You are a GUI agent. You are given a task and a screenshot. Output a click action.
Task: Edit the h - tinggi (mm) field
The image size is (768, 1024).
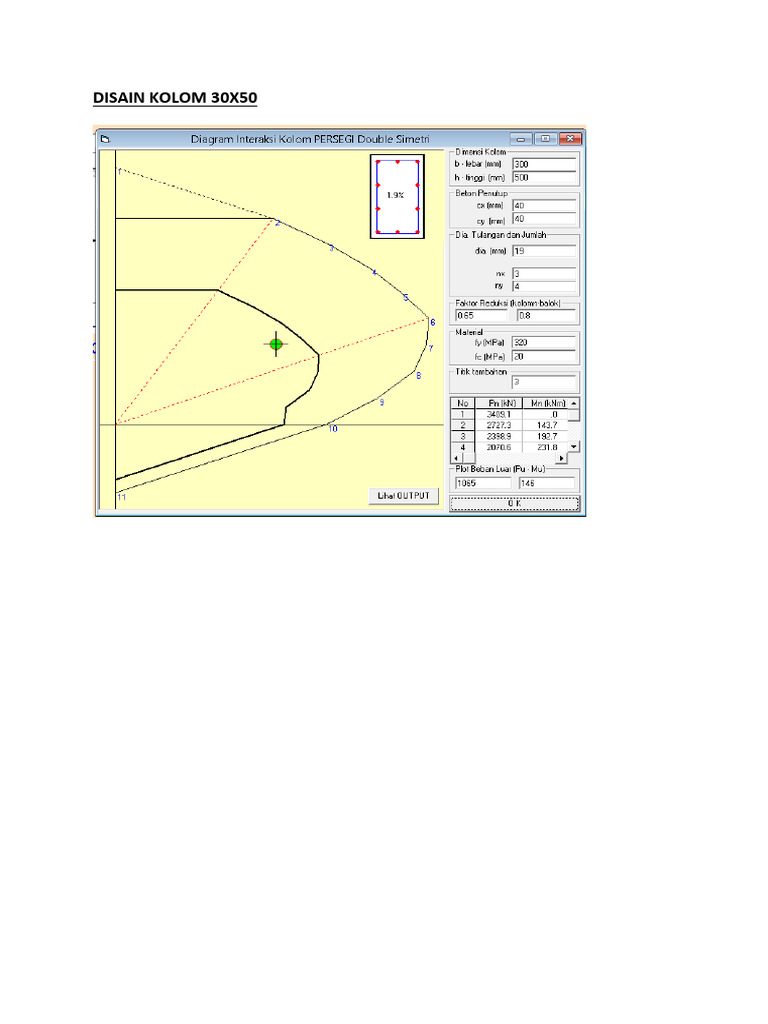(x=544, y=177)
